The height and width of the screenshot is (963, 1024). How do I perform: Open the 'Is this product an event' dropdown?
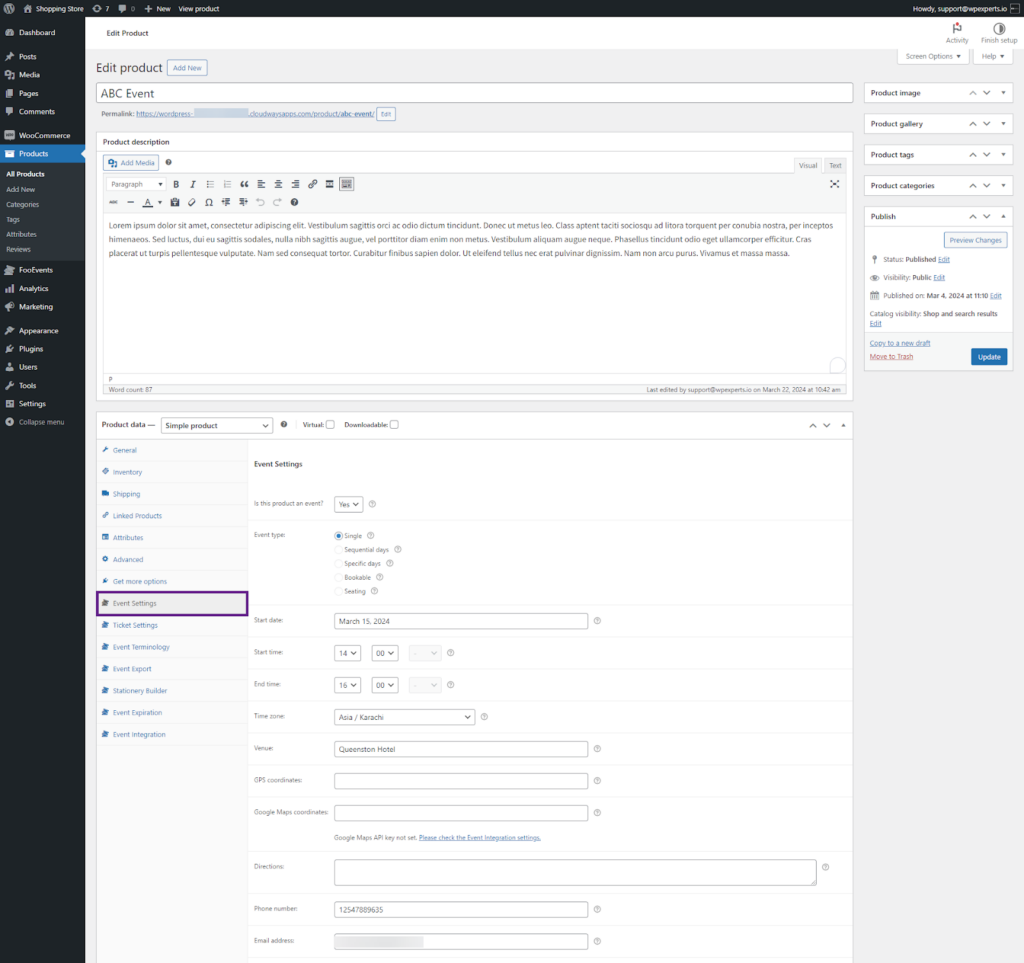pyautogui.click(x=349, y=505)
